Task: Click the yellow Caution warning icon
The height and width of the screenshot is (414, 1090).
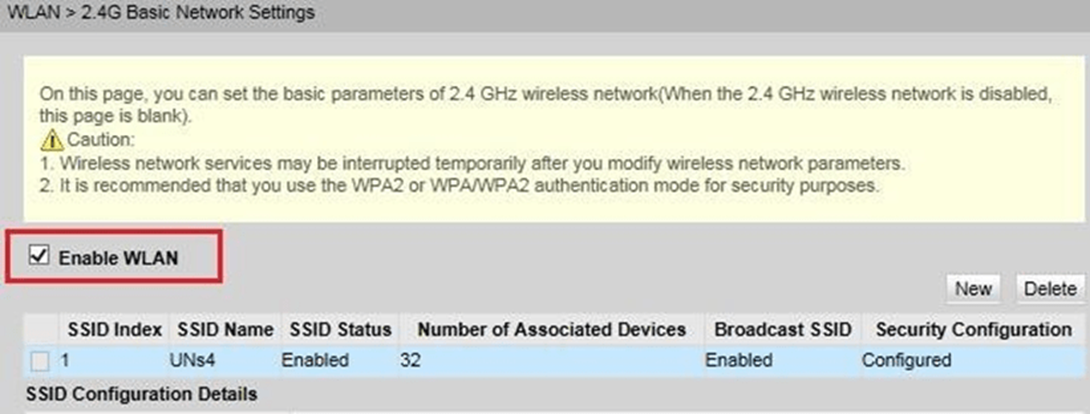Action: [x=51, y=140]
